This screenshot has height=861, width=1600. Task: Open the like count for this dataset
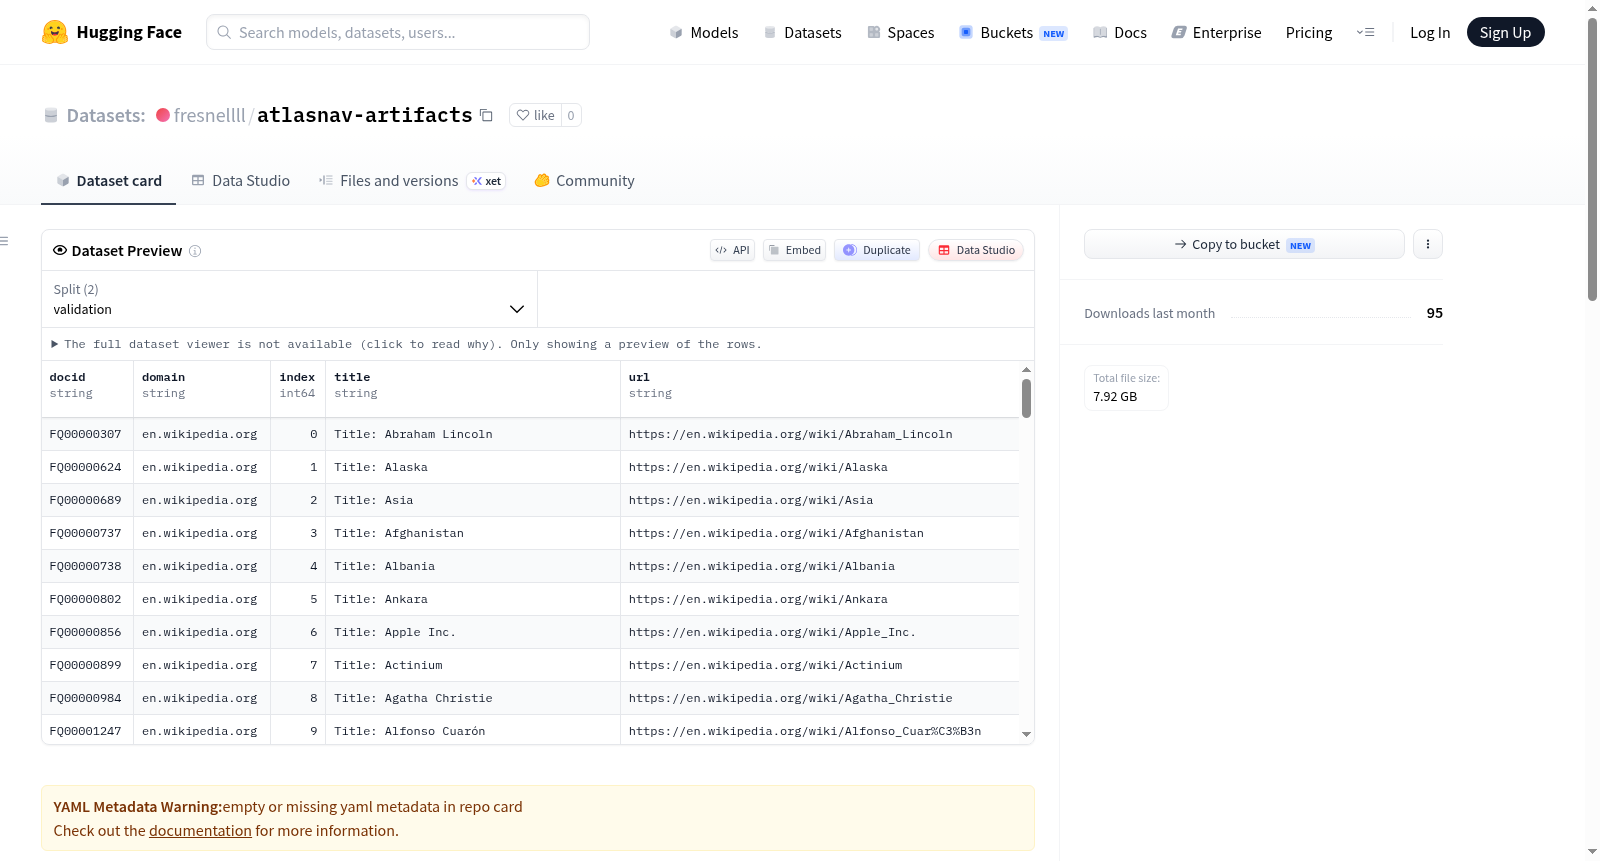[571, 115]
